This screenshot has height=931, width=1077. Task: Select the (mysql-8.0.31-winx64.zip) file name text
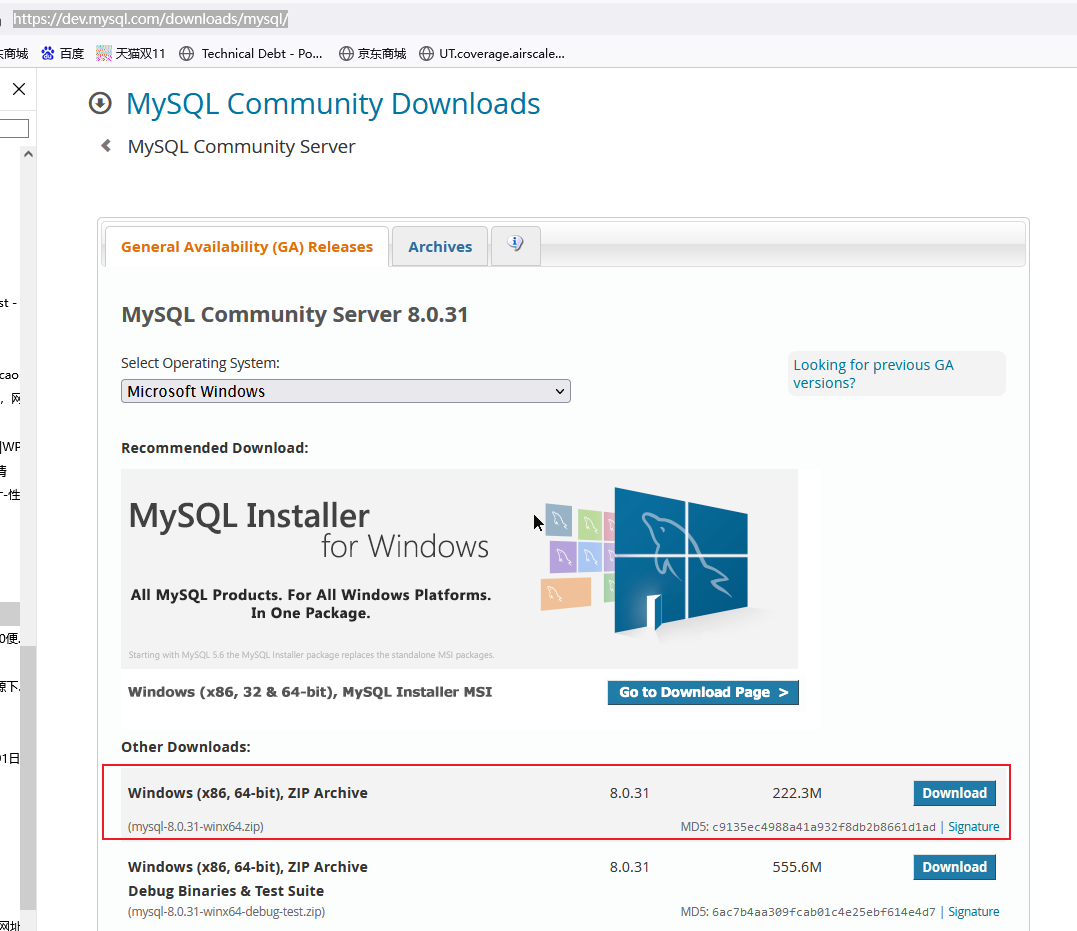click(196, 827)
